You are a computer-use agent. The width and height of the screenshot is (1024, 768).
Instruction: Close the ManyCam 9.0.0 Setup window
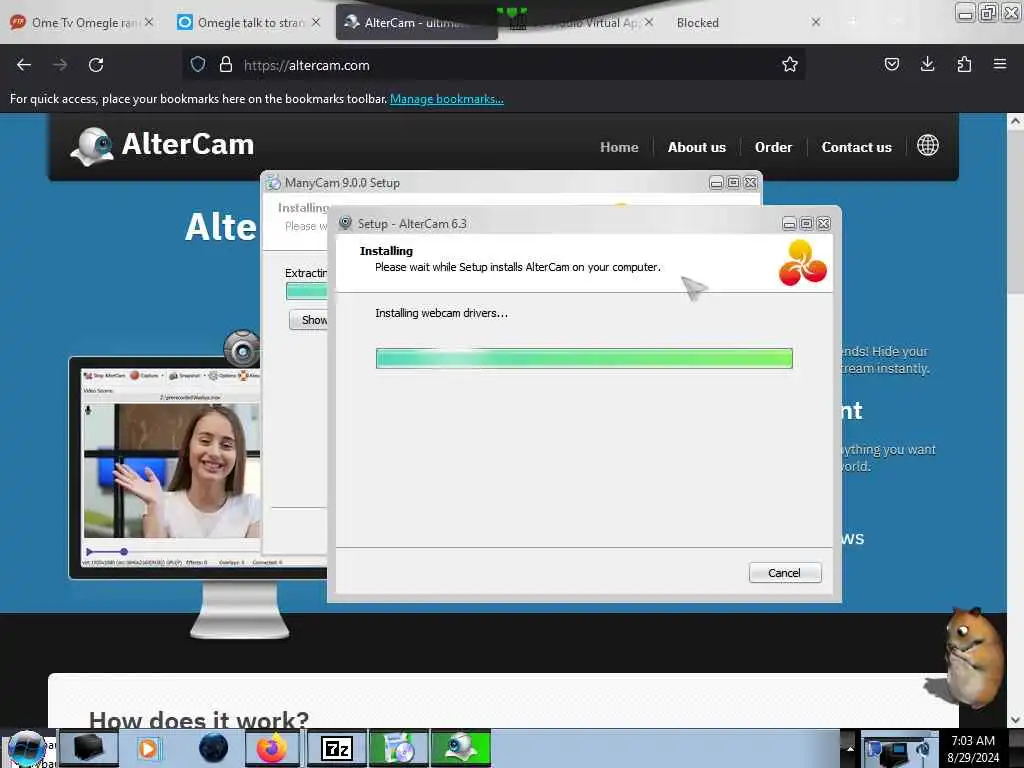coord(750,183)
